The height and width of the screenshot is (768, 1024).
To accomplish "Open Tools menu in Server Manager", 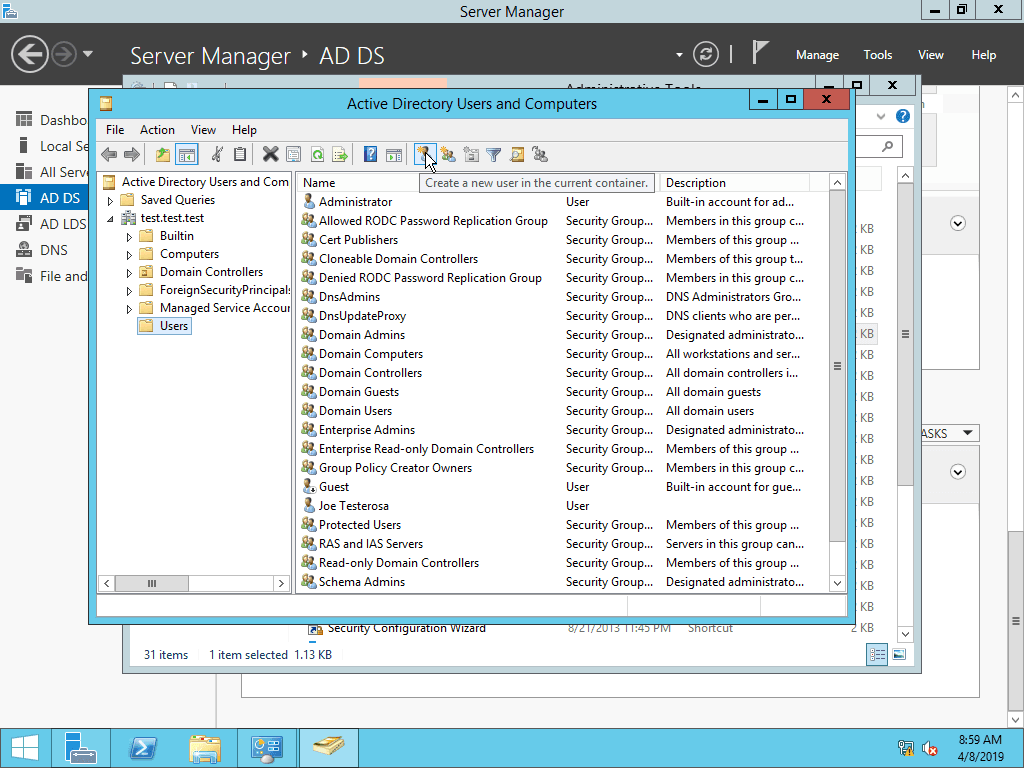I will coord(878,55).
